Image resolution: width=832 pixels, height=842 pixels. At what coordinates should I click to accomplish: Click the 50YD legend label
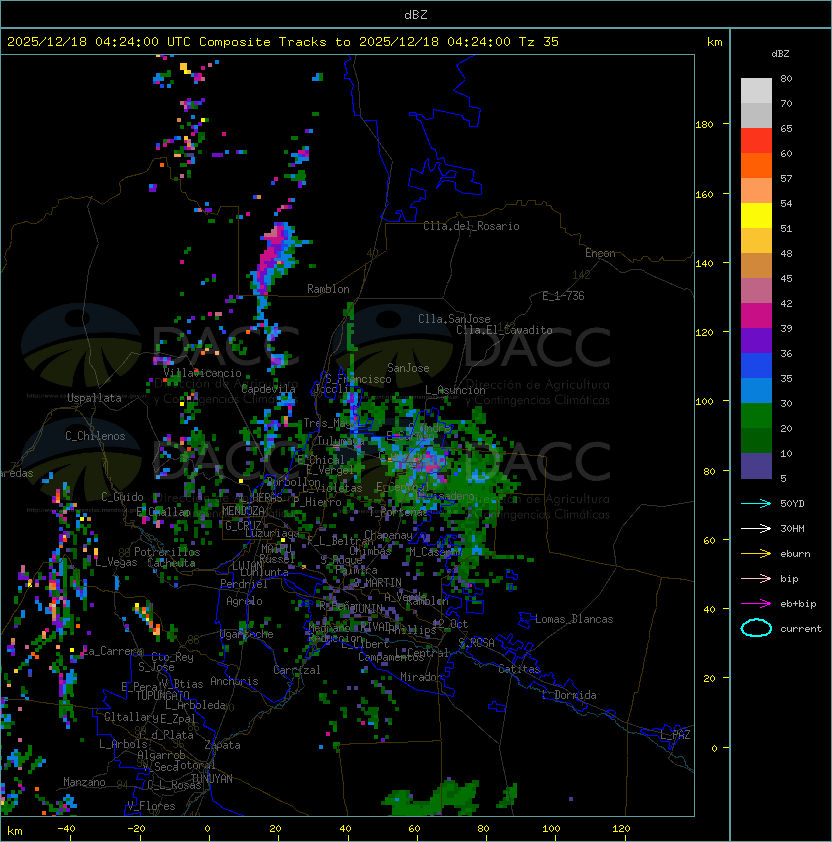(792, 503)
